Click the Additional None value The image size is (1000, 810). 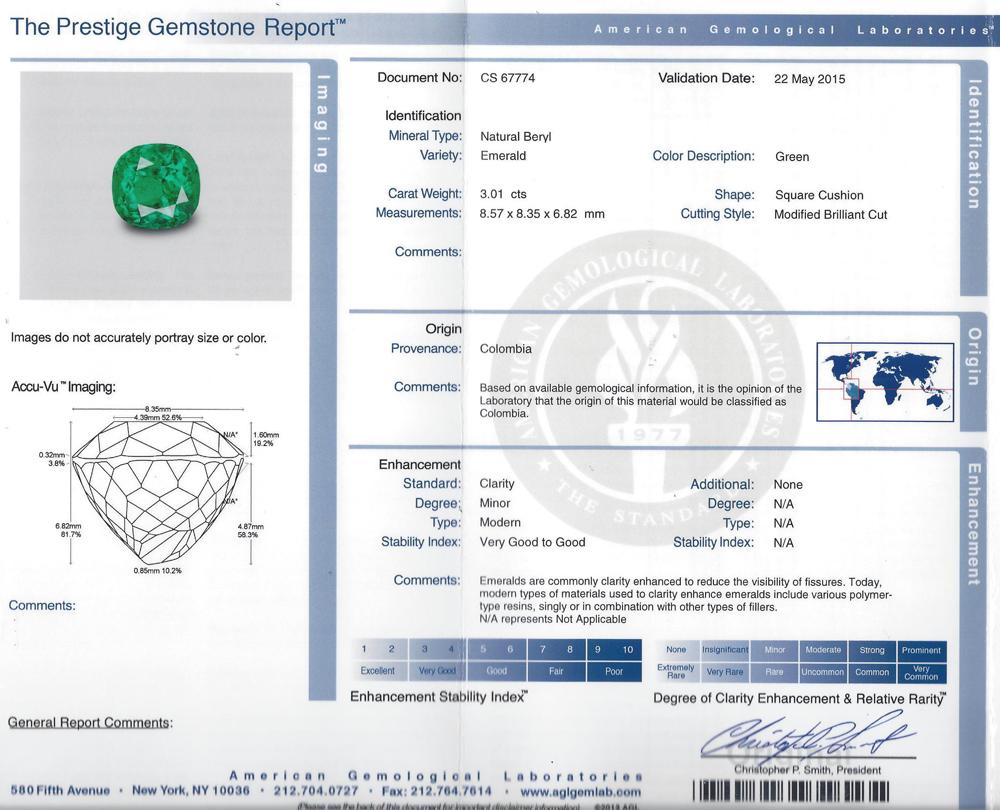point(788,485)
